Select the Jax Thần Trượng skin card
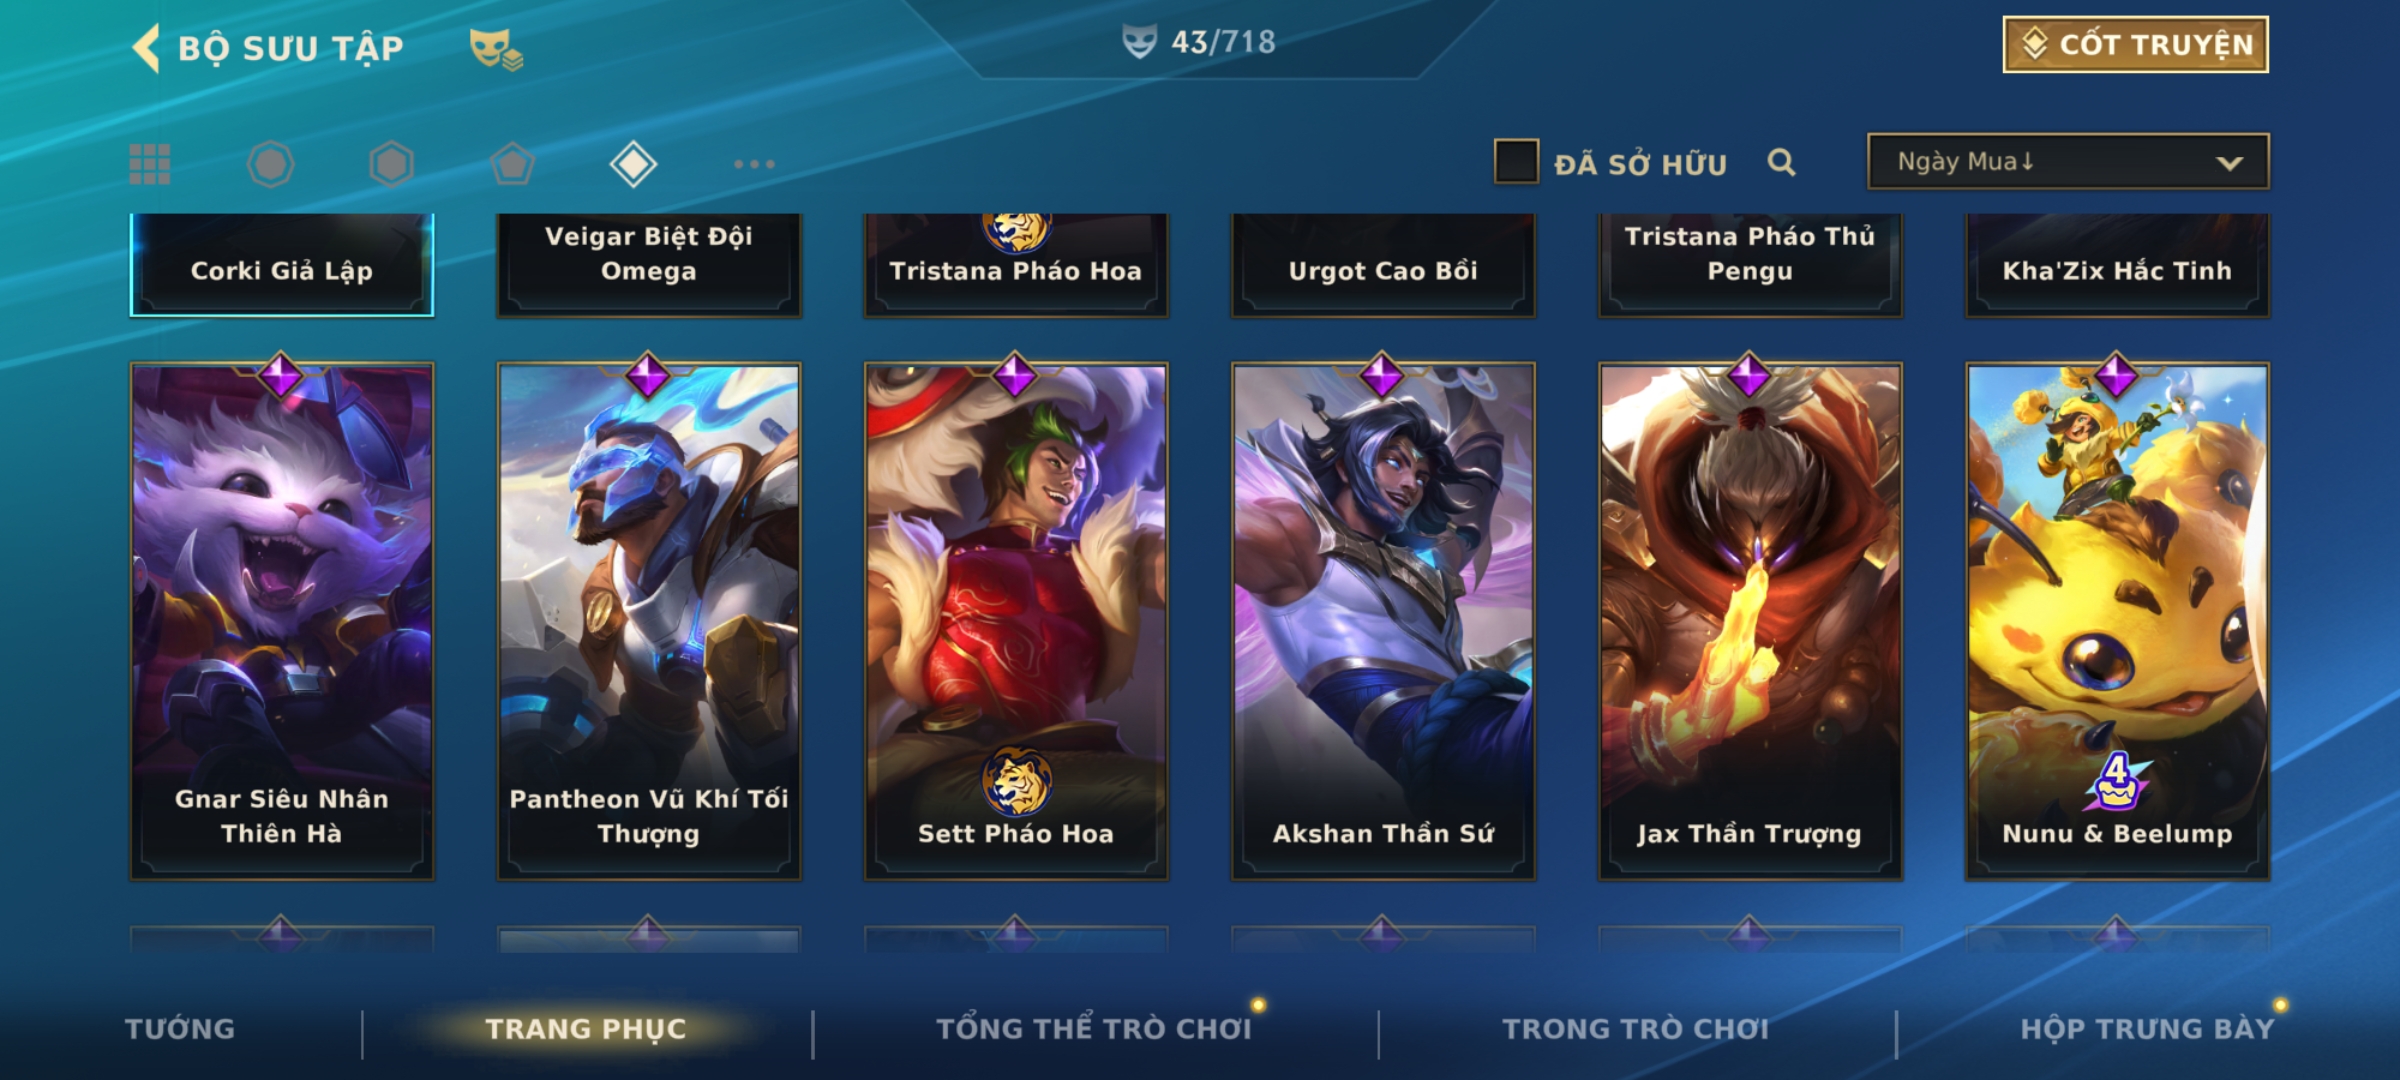This screenshot has width=2400, height=1080. pos(1750,621)
